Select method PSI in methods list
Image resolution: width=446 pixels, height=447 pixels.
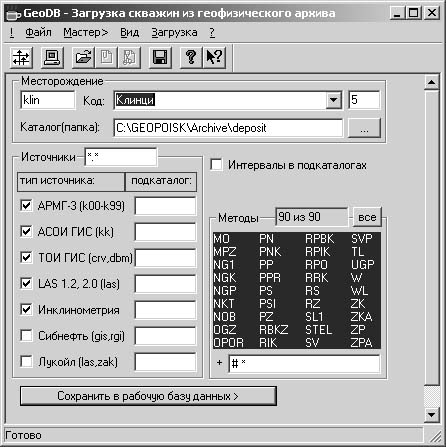[267, 304]
